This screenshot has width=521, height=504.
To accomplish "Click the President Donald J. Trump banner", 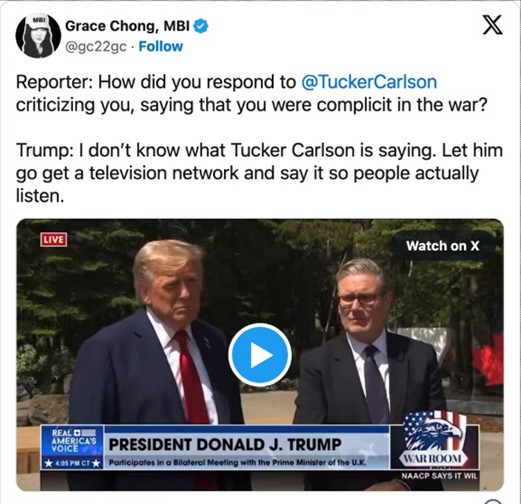I will [x=225, y=444].
